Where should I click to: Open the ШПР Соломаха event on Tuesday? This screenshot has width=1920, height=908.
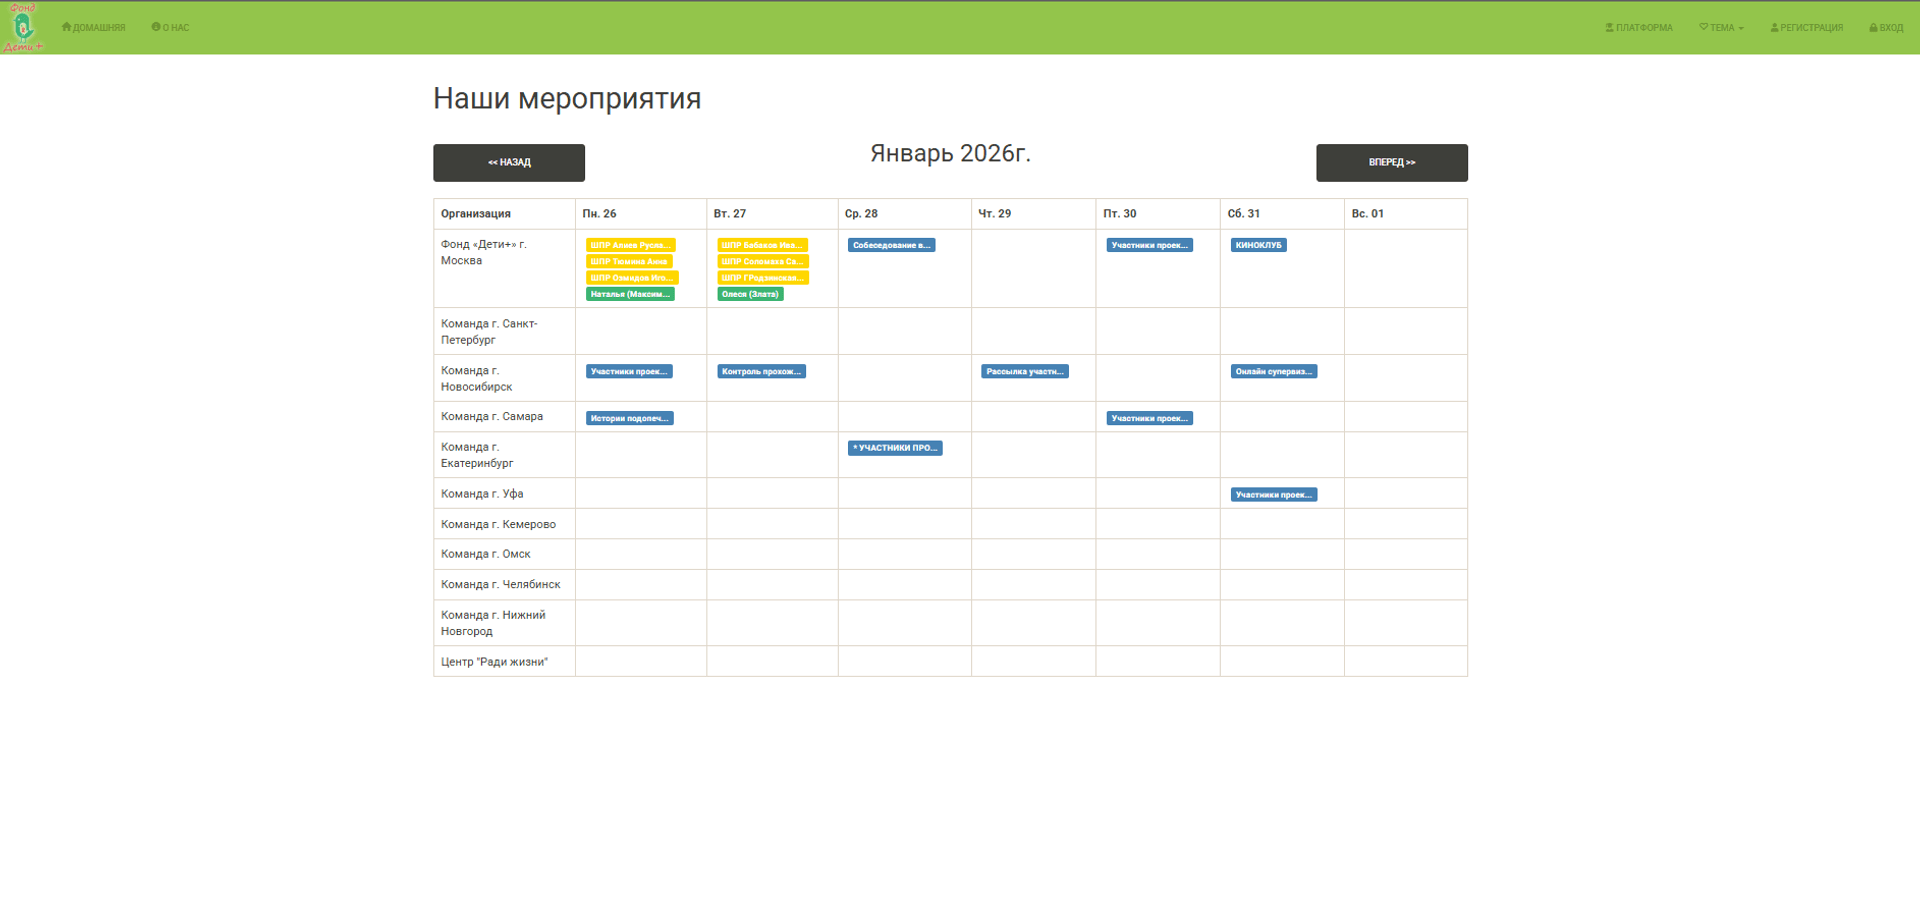pos(762,261)
